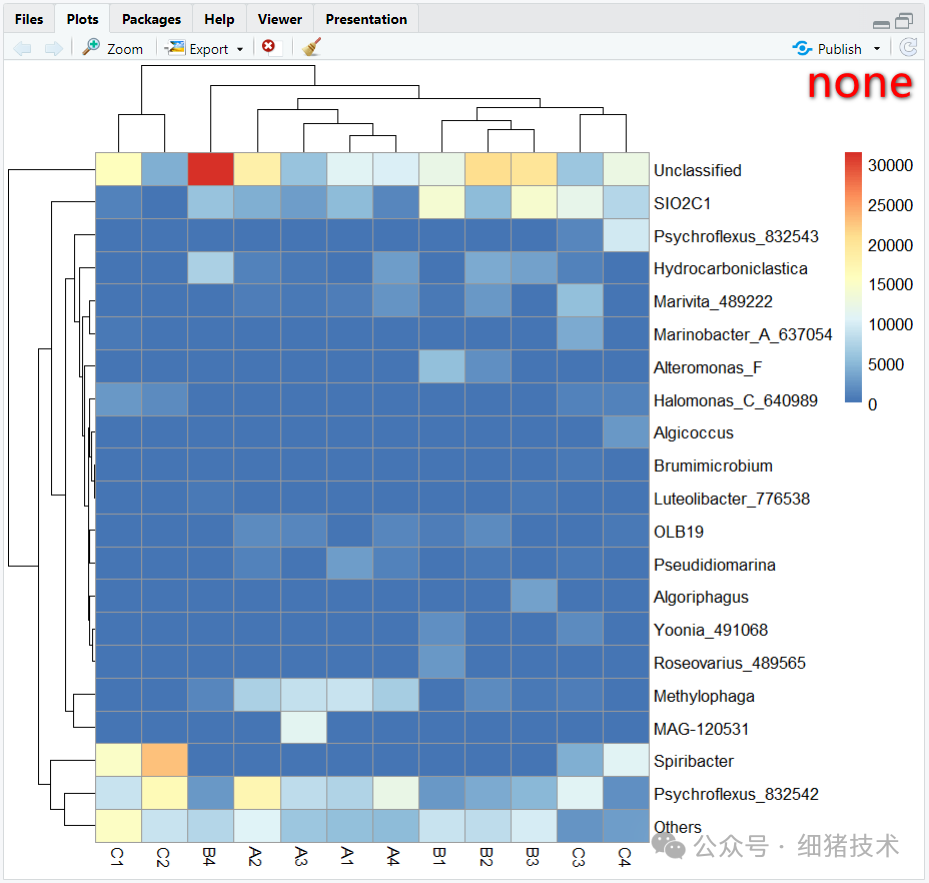Click the Publish button
929x883 pixels.
pyautogui.click(x=840, y=48)
